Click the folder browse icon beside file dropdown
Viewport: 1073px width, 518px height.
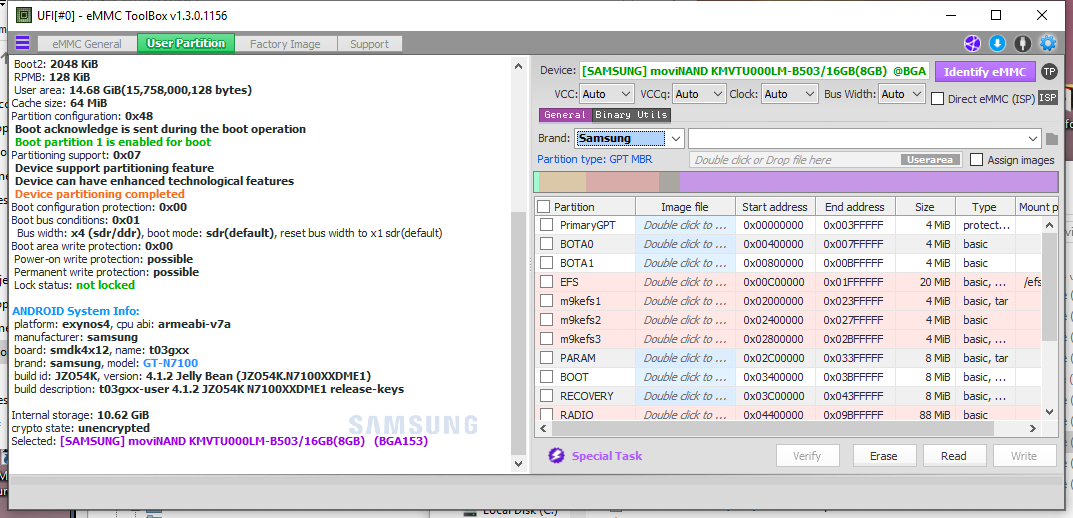1052,139
